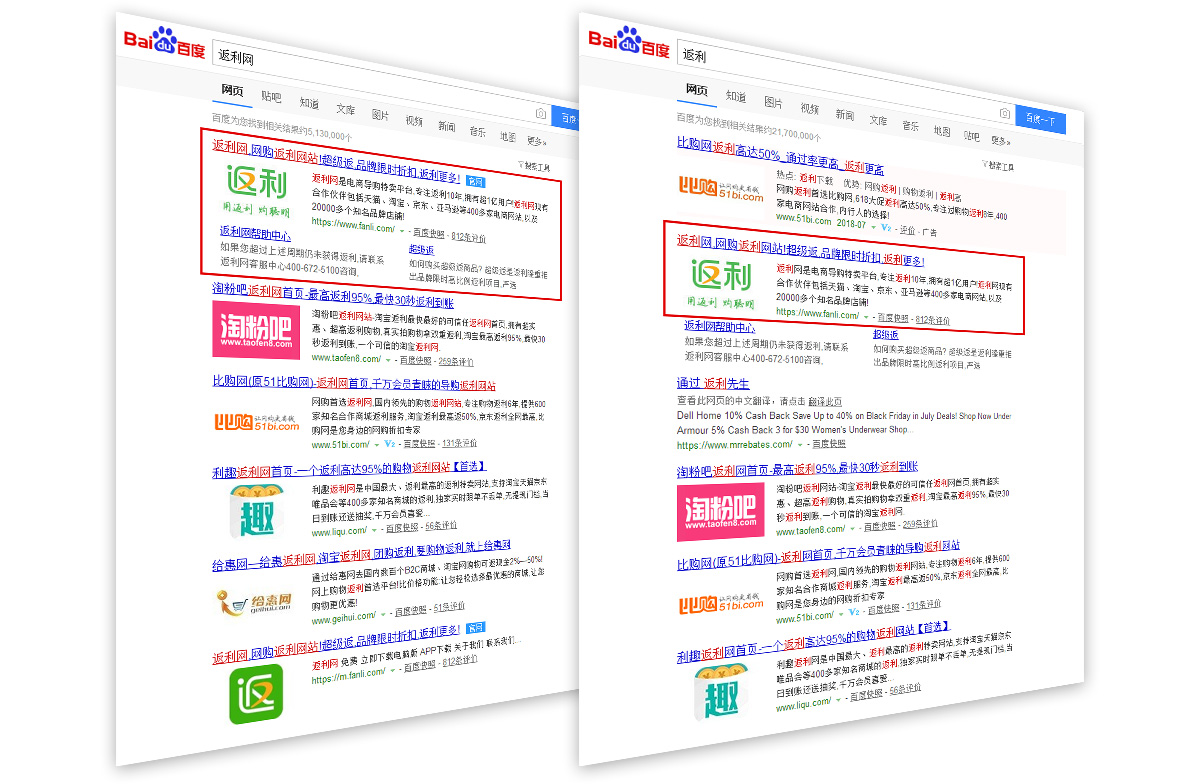This screenshot has height=784, width=1200.
Task: Click the green 返 app icon at bottom left
Action: (256, 694)
